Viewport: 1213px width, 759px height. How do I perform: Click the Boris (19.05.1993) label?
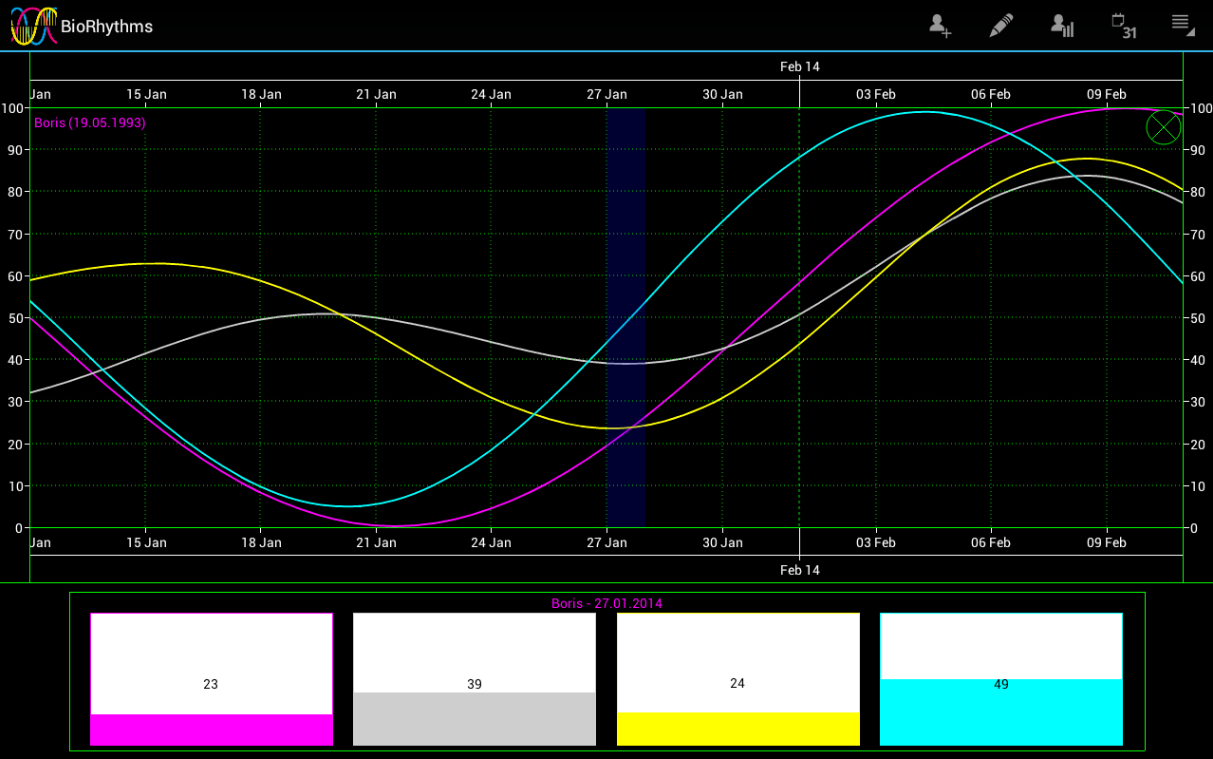(90, 123)
